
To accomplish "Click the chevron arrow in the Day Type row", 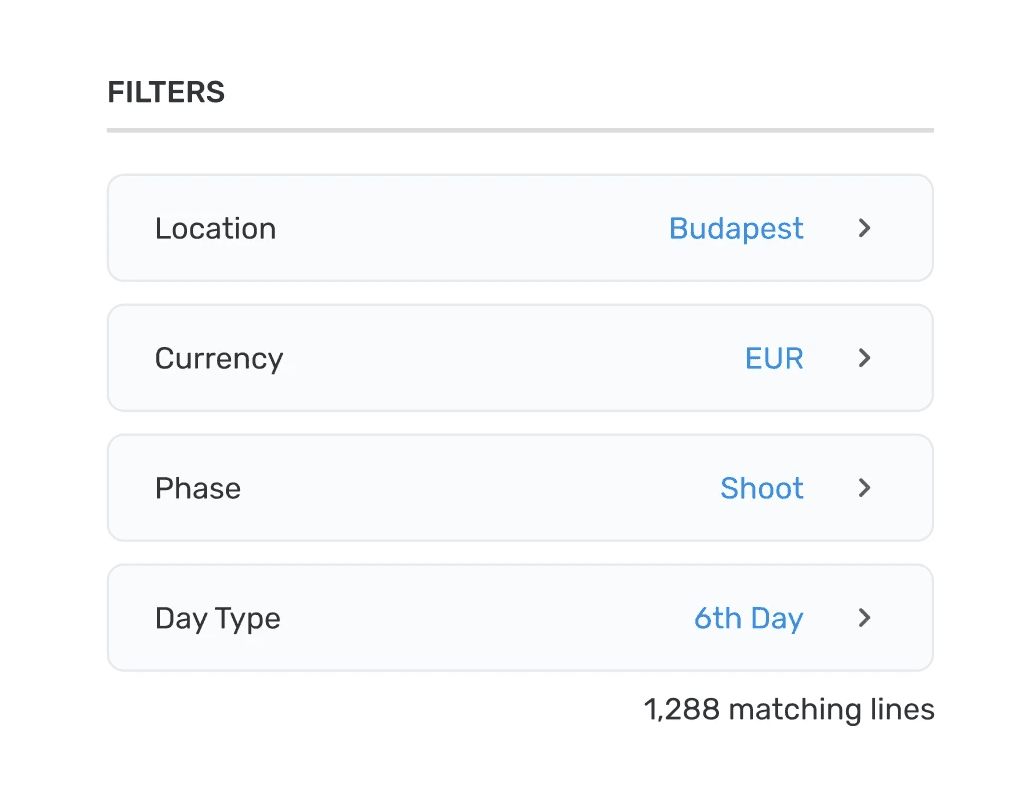I will 865,618.
